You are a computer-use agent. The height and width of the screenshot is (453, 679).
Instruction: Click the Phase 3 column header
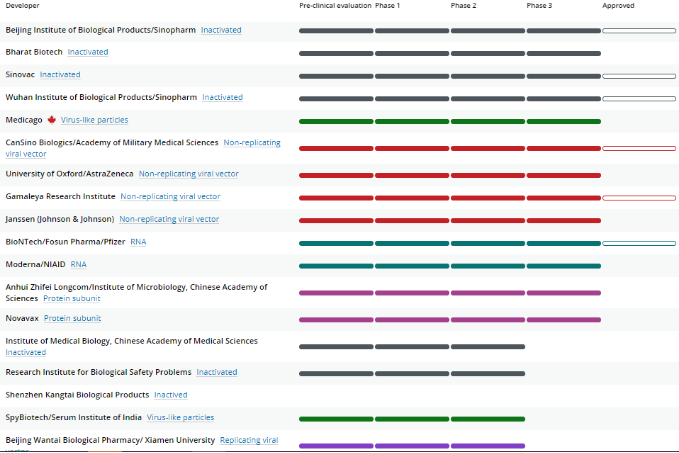[x=539, y=6]
